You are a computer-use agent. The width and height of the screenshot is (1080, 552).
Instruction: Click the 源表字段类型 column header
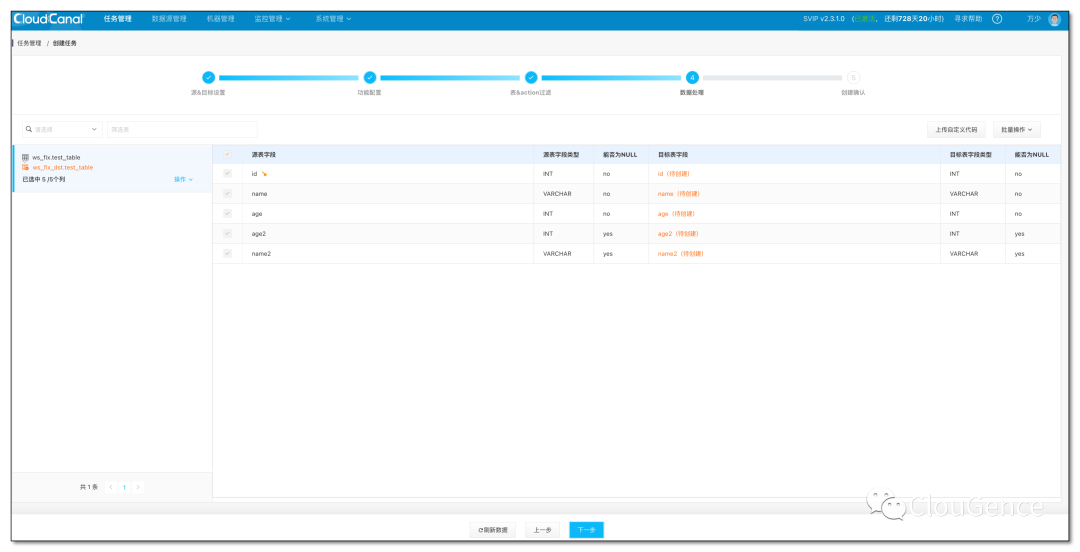click(561, 154)
